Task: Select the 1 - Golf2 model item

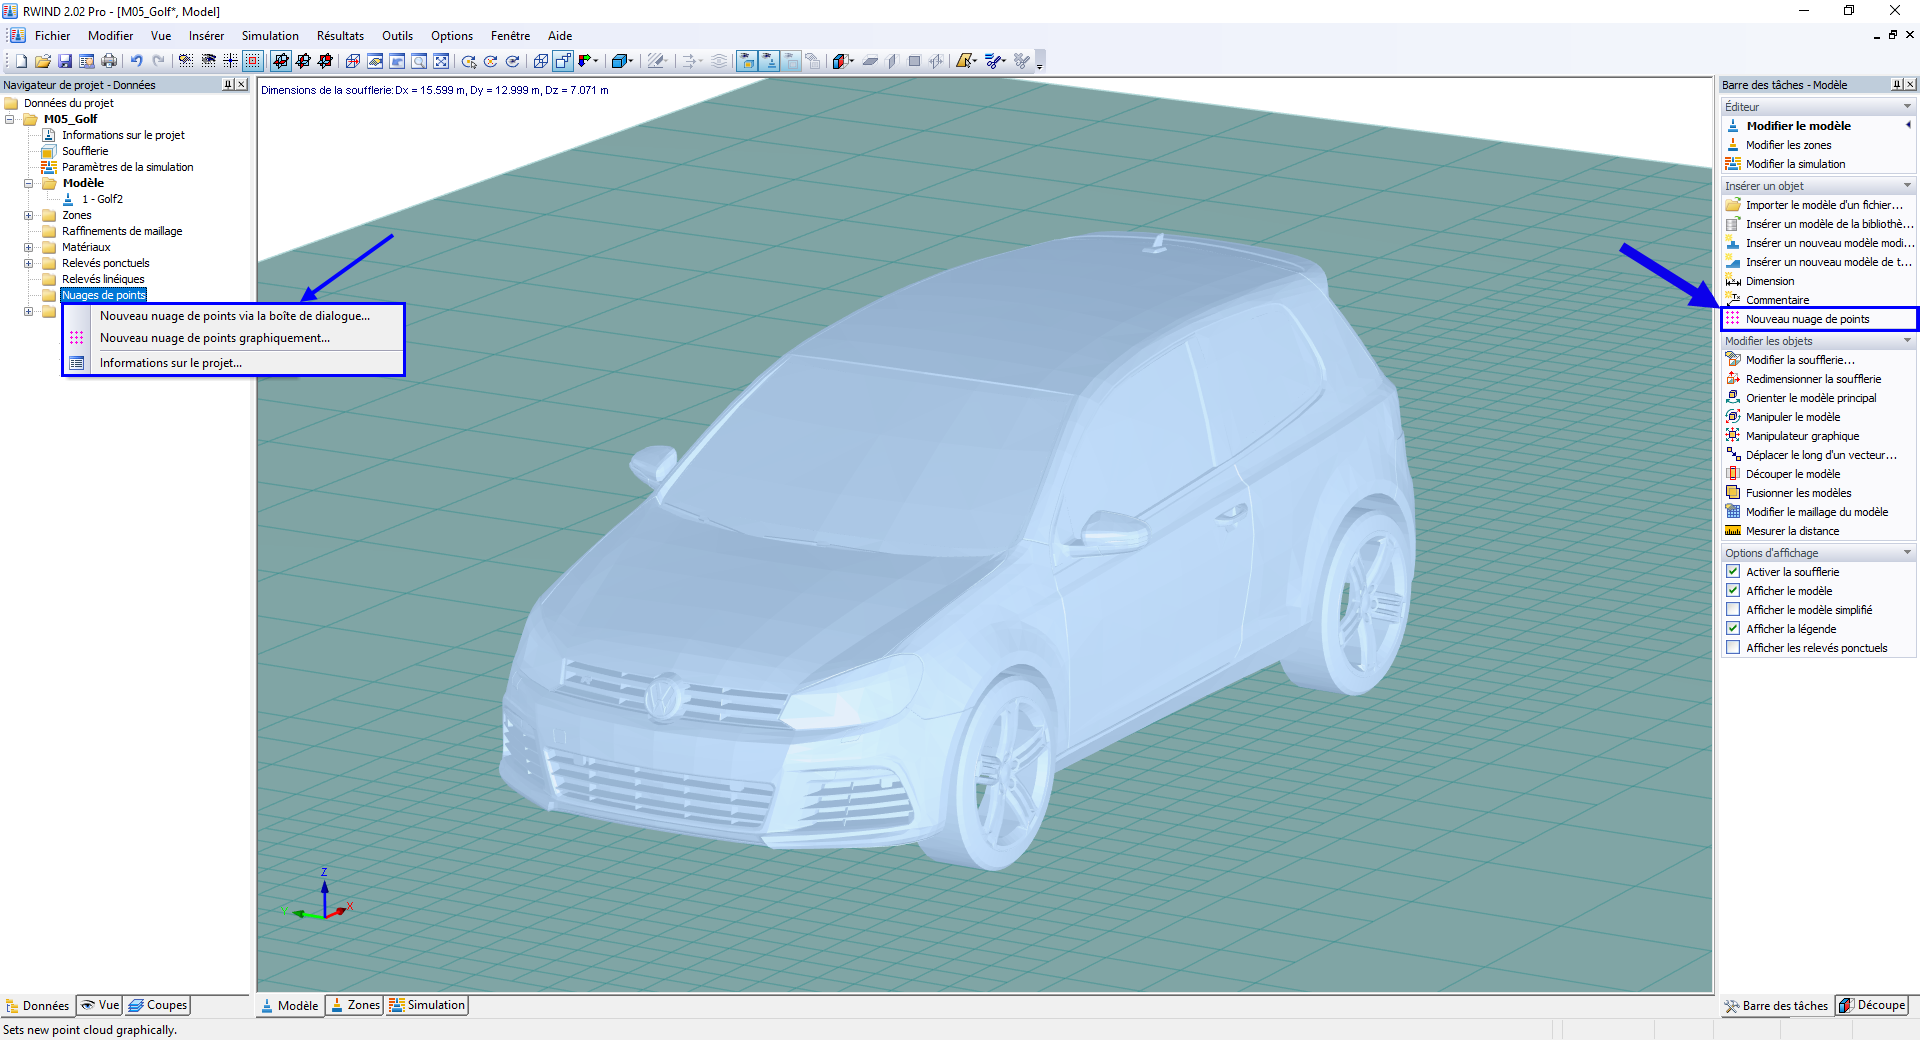Action: pyautogui.click(x=102, y=199)
